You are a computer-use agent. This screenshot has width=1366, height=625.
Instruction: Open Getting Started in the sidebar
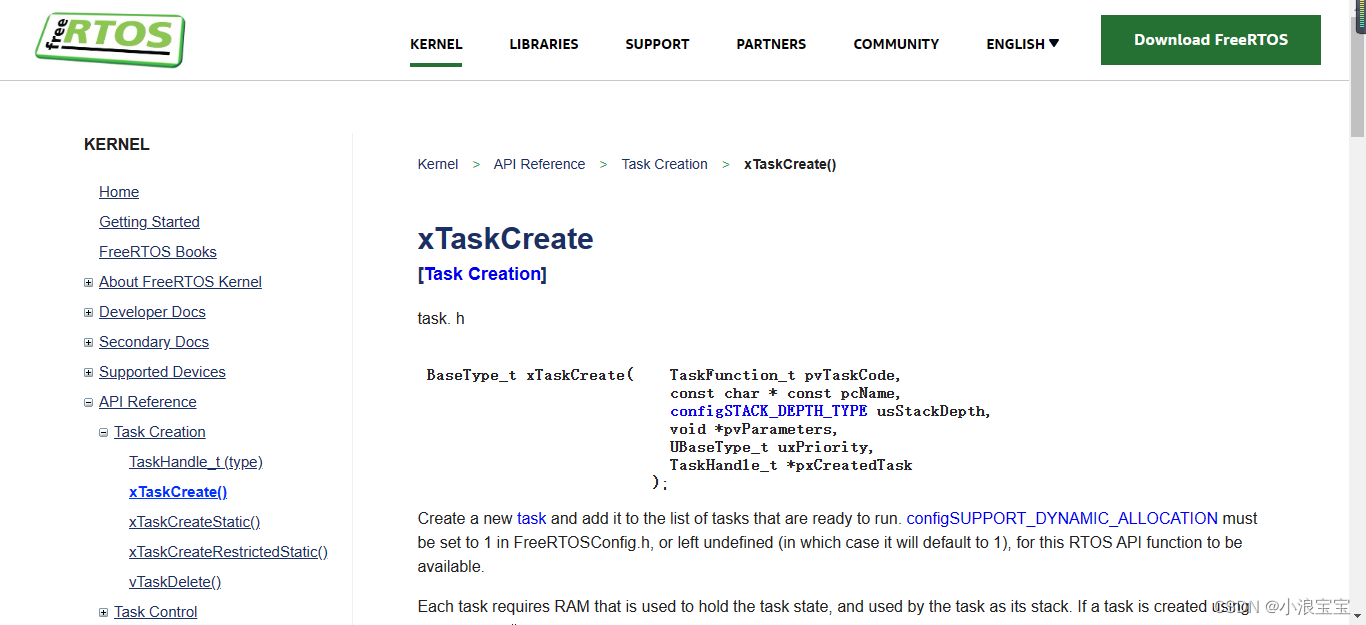click(149, 222)
